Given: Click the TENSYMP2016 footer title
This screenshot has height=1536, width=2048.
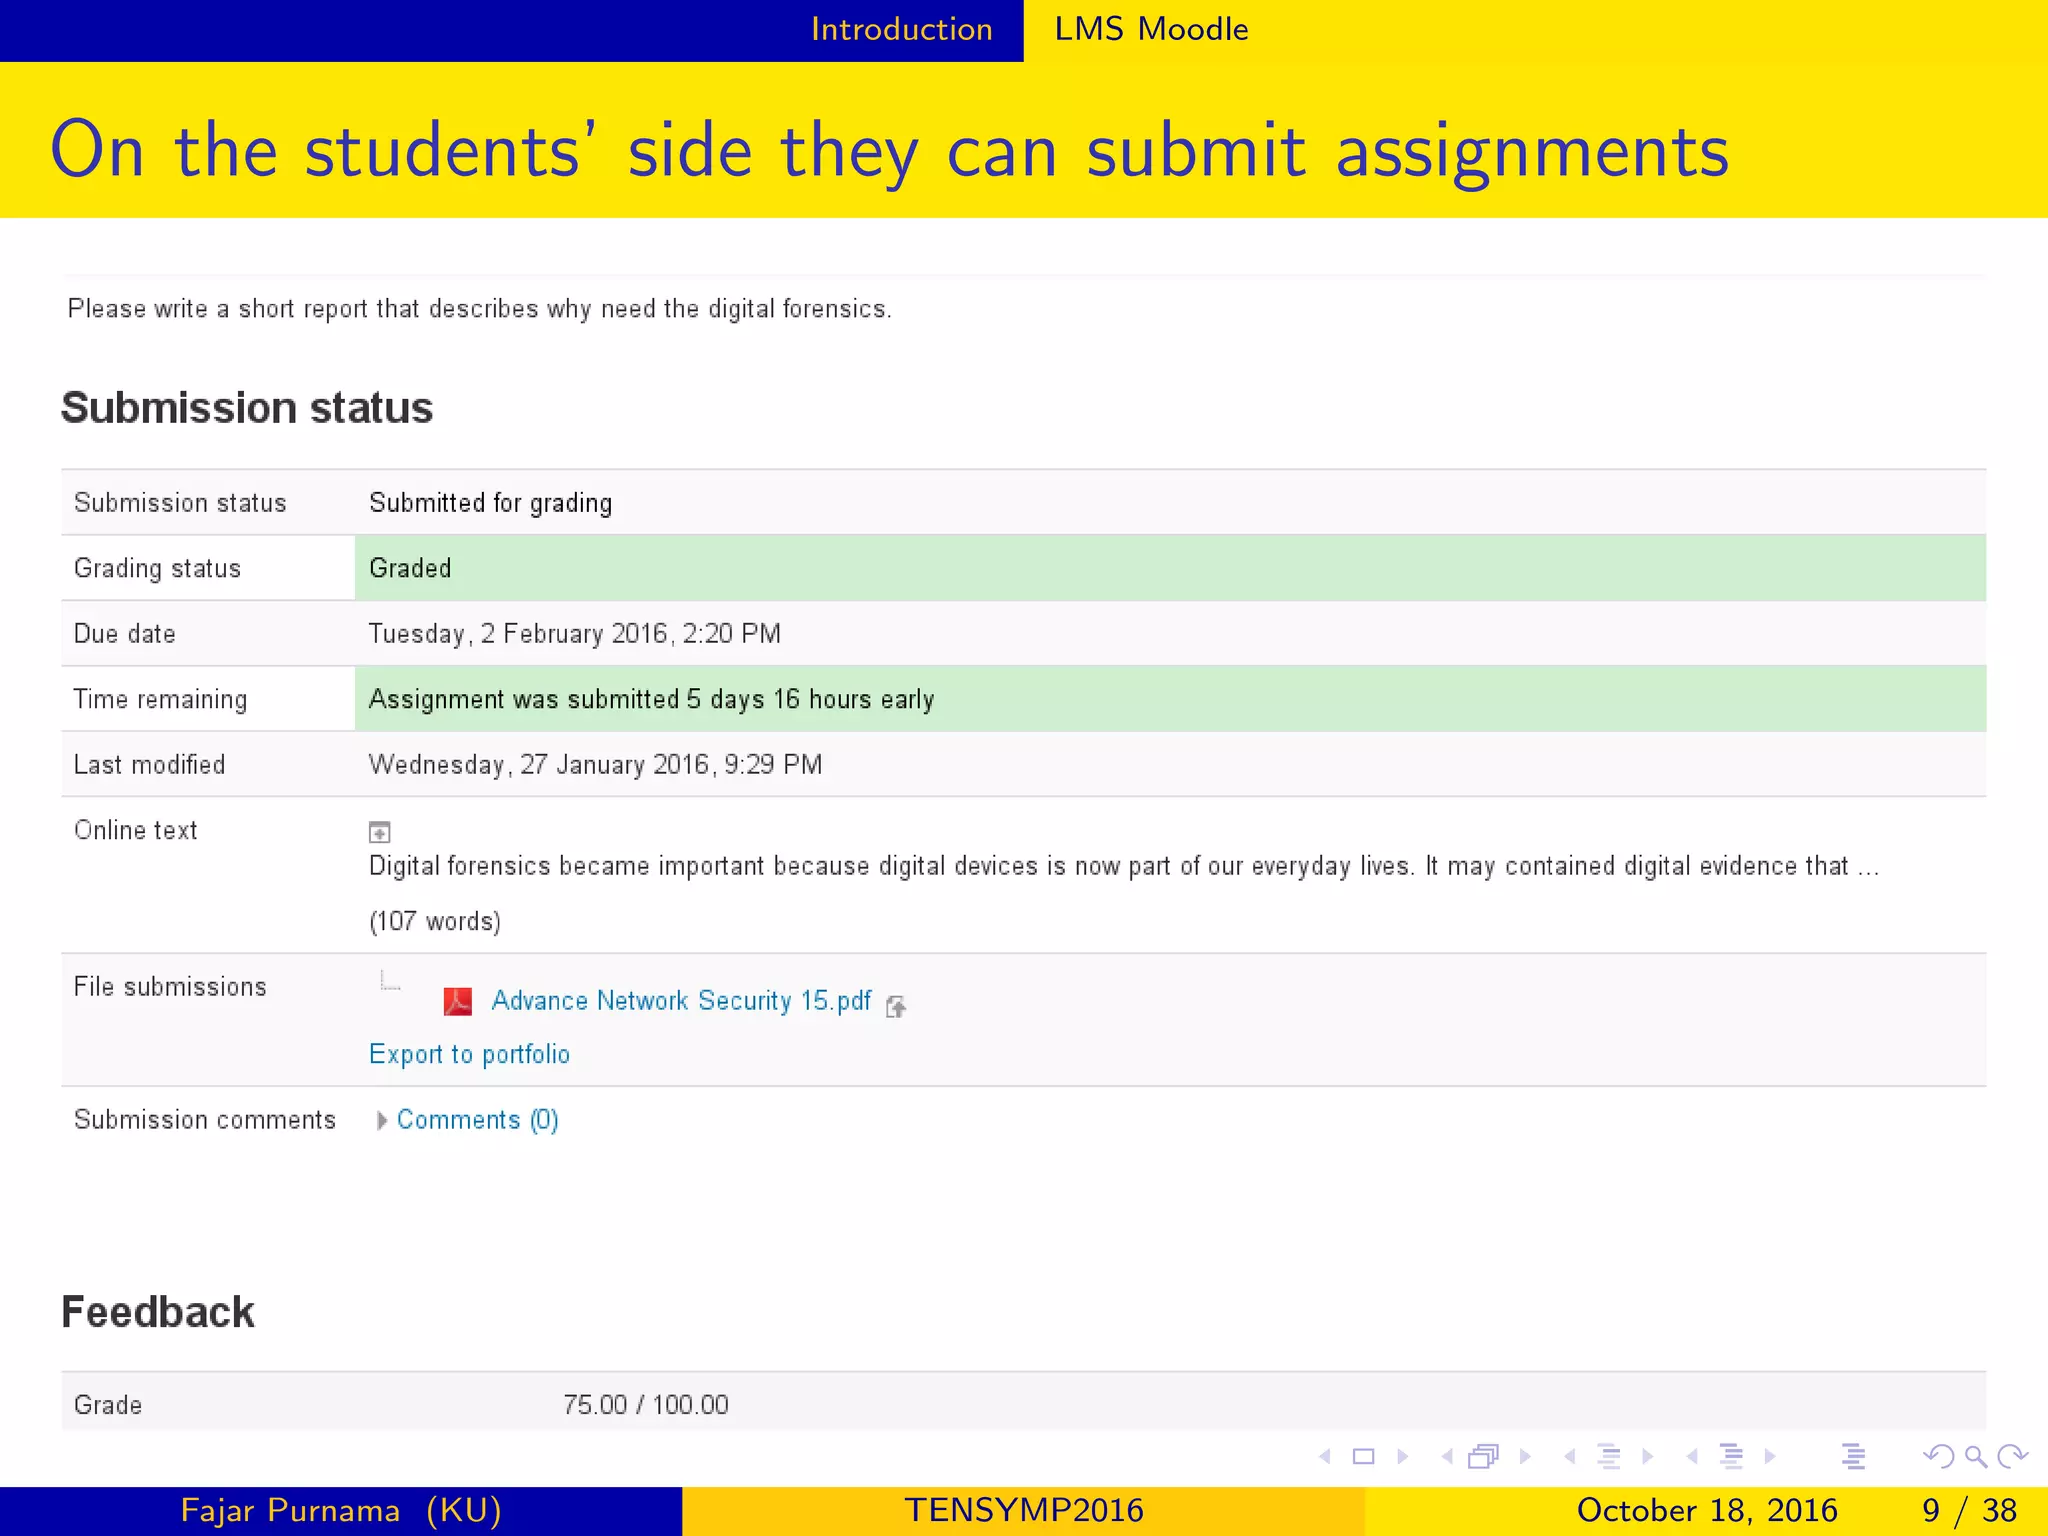Looking at the screenshot, I should coord(1024,1510).
